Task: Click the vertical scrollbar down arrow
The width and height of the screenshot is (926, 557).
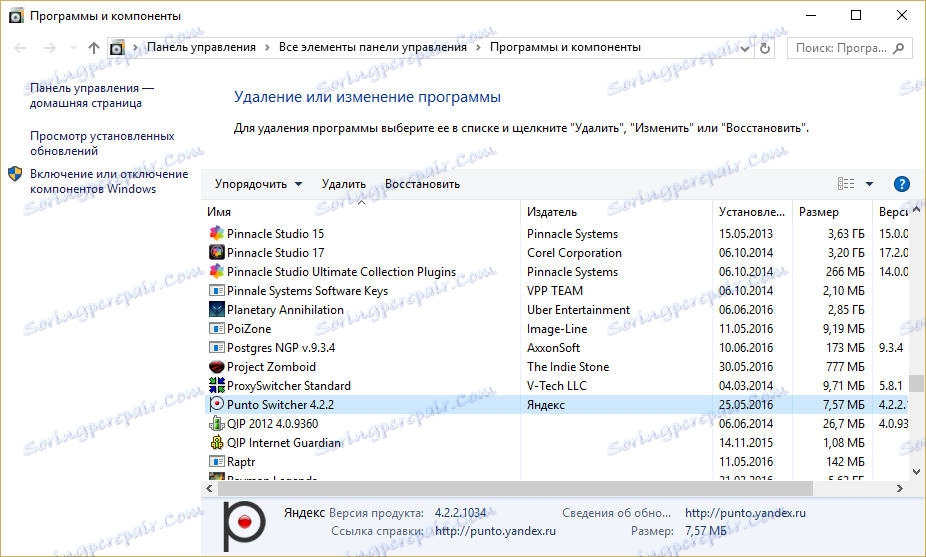Action: click(x=916, y=471)
